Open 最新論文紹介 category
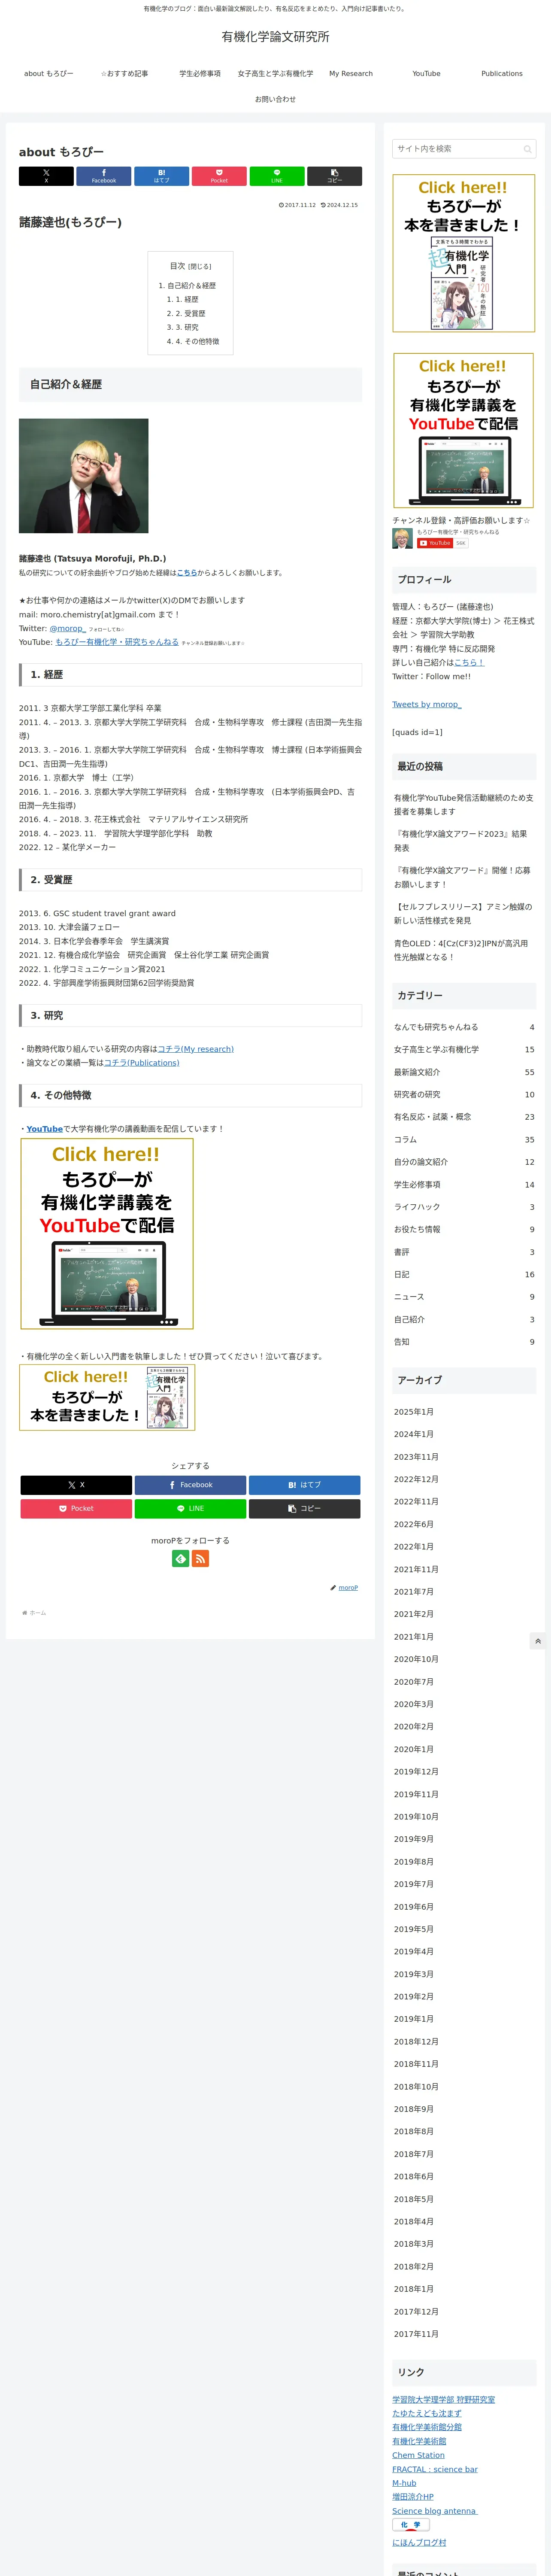 tap(464, 1072)
